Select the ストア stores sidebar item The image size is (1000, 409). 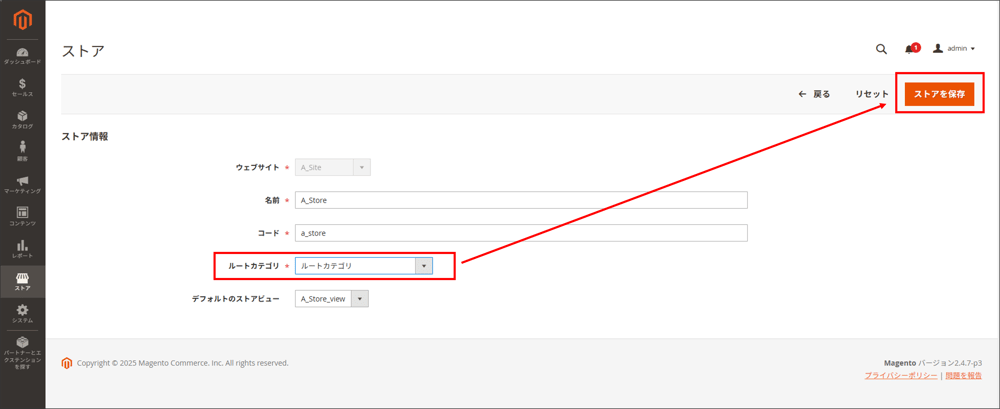tap(22, 281)
